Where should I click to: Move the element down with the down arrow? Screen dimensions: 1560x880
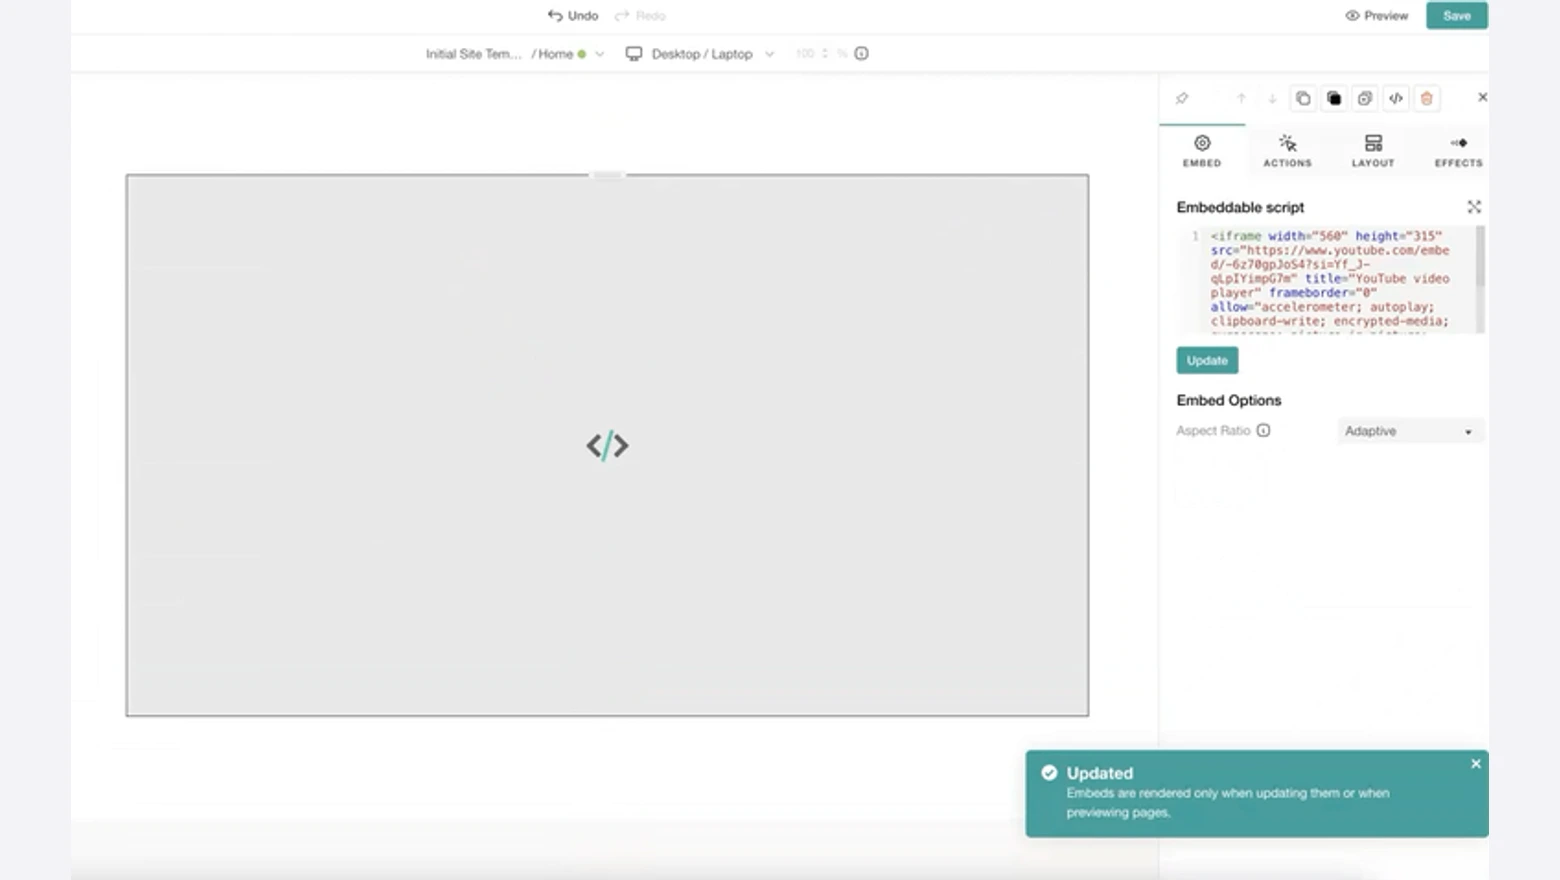(x=1272, y=98)
